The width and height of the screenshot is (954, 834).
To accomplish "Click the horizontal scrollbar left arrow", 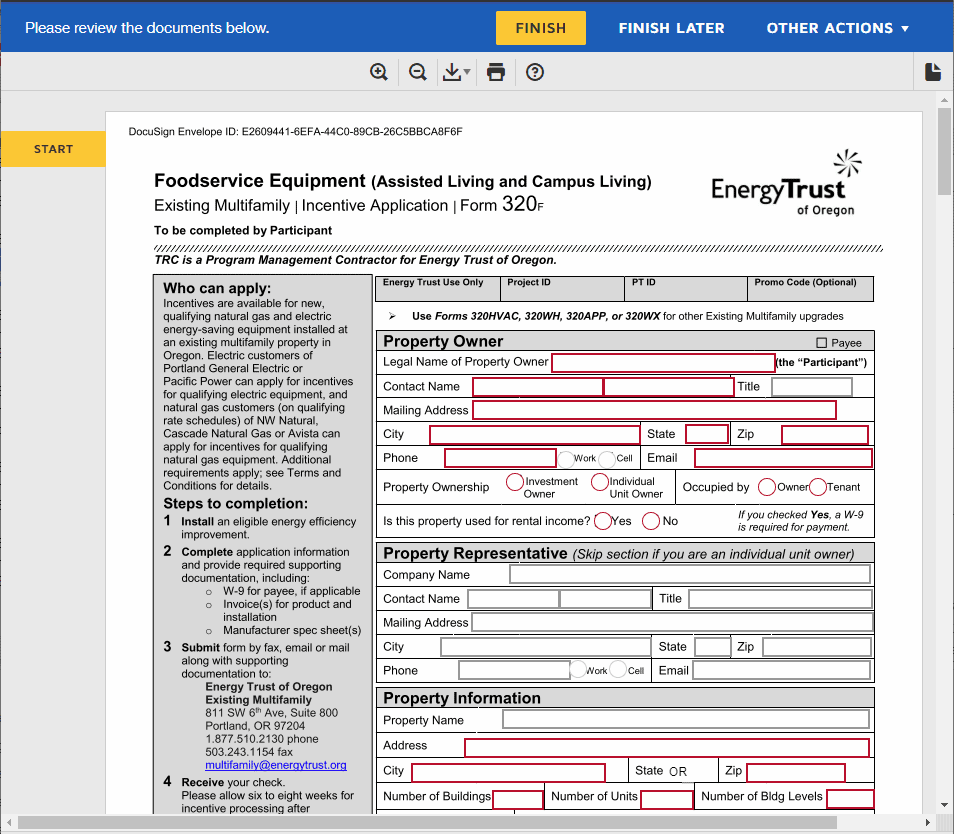I will 9,822.
